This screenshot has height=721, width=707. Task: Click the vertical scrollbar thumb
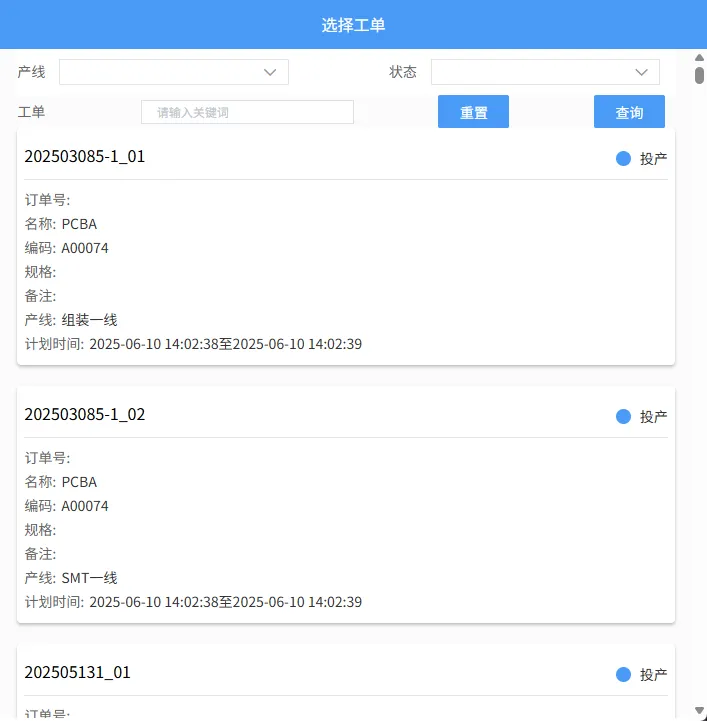pyautogui.click(x=699, y=75)
